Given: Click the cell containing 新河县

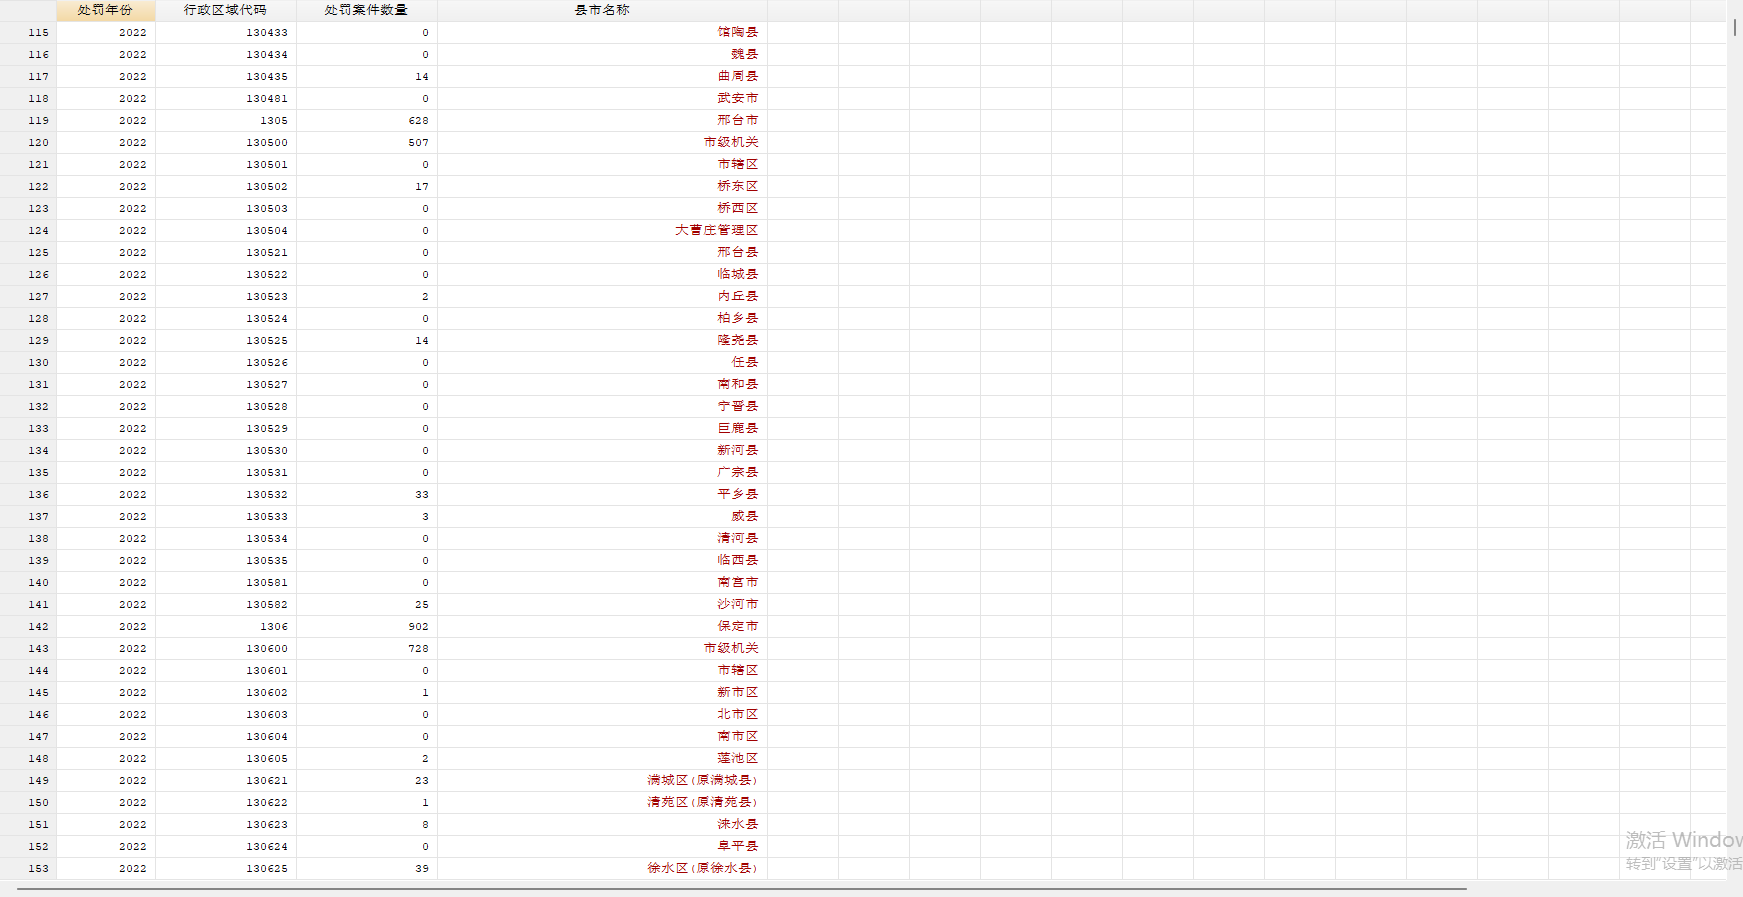Looking at the screenshot, I should point(602,451).
